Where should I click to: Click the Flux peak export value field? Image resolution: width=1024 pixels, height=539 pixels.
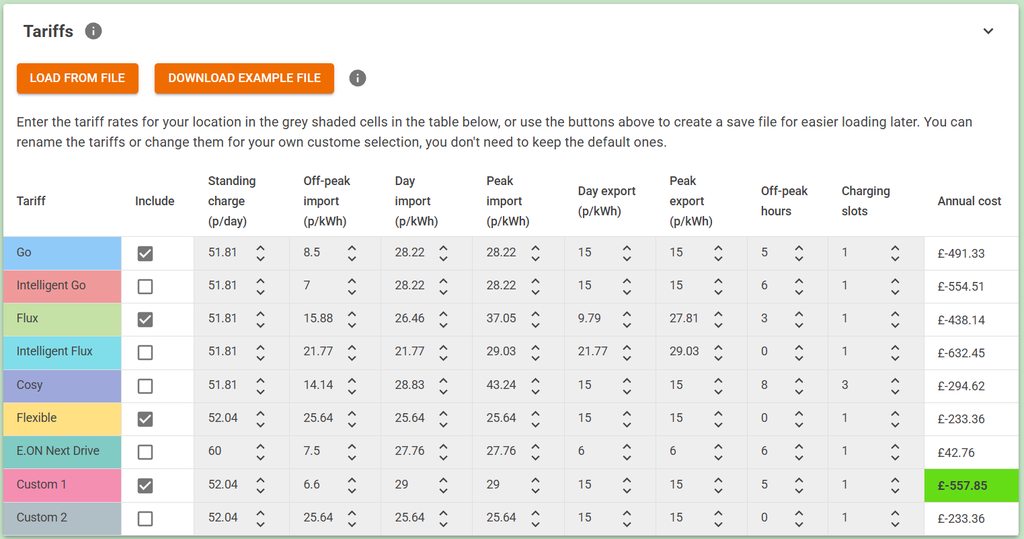686,319
